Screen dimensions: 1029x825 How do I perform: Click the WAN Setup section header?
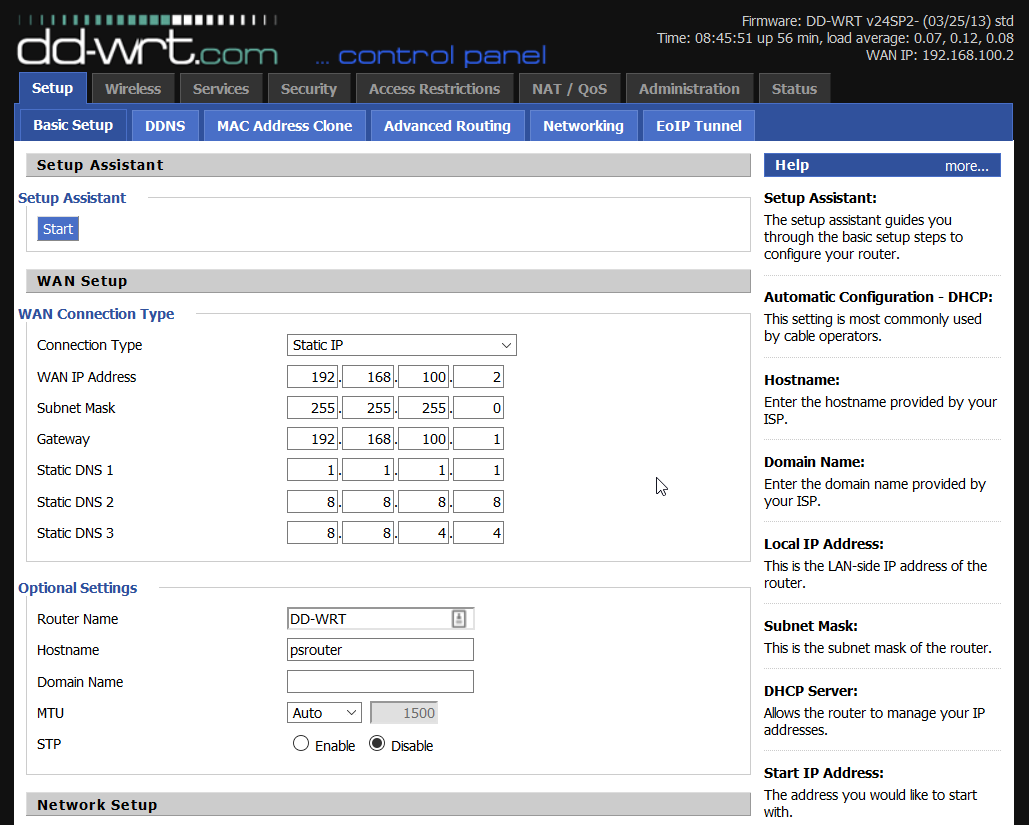[x=388, y=281]
